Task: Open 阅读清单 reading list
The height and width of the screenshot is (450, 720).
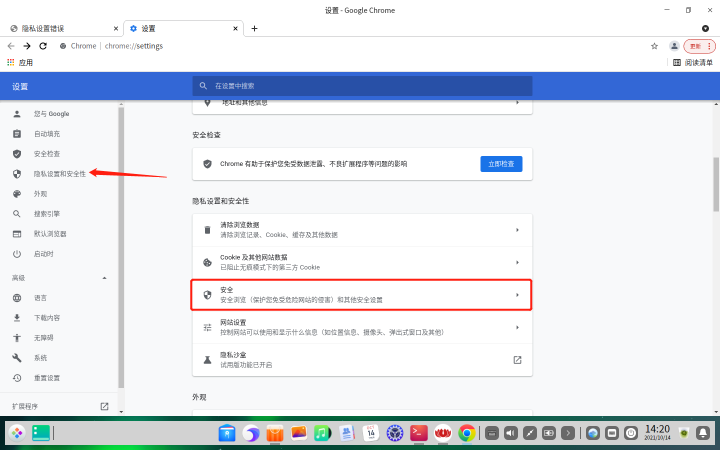Action: (x=693, y=62)
